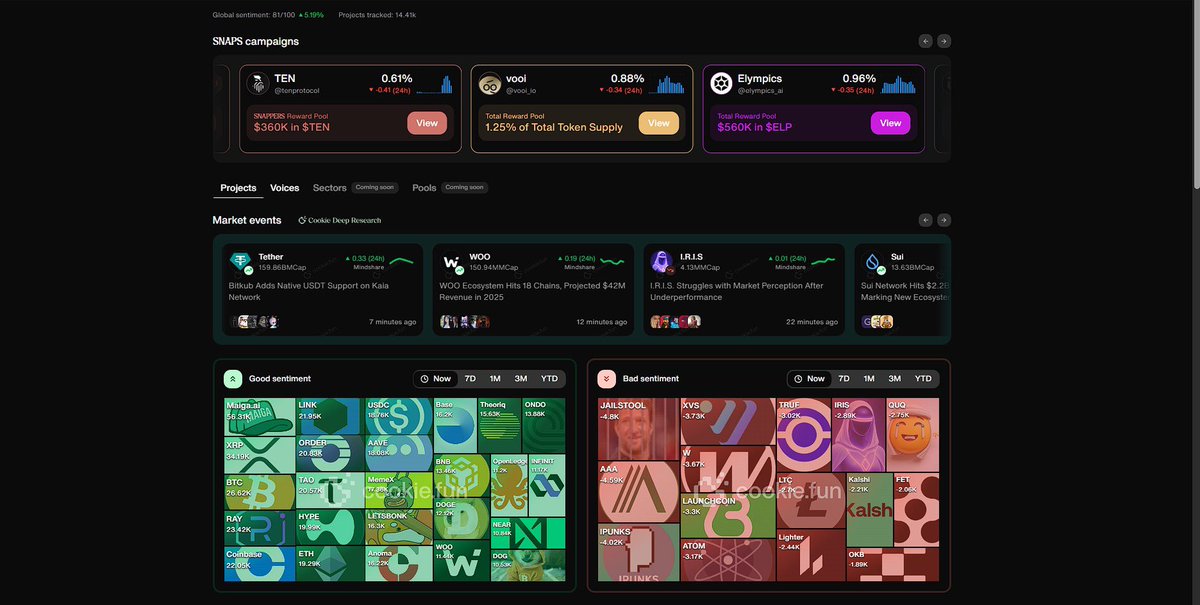1200x605 pixels.
Task: Click Tether's green mindshare sparkline
Action: click(401, 262)
